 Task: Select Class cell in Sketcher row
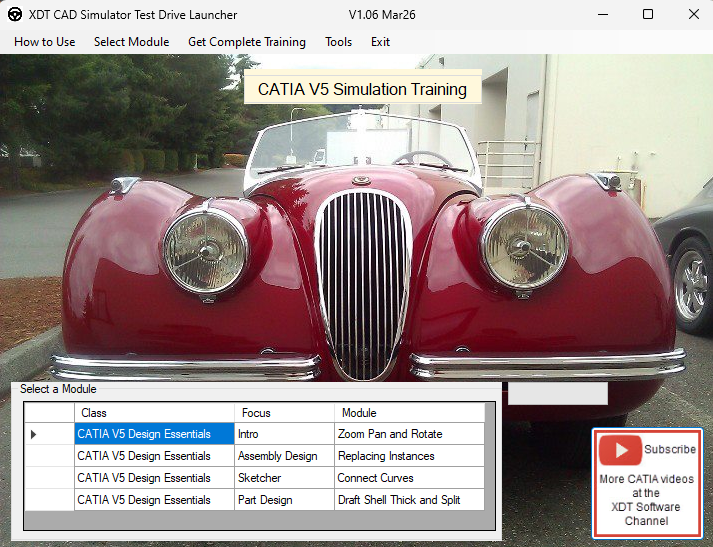(154, 478)
